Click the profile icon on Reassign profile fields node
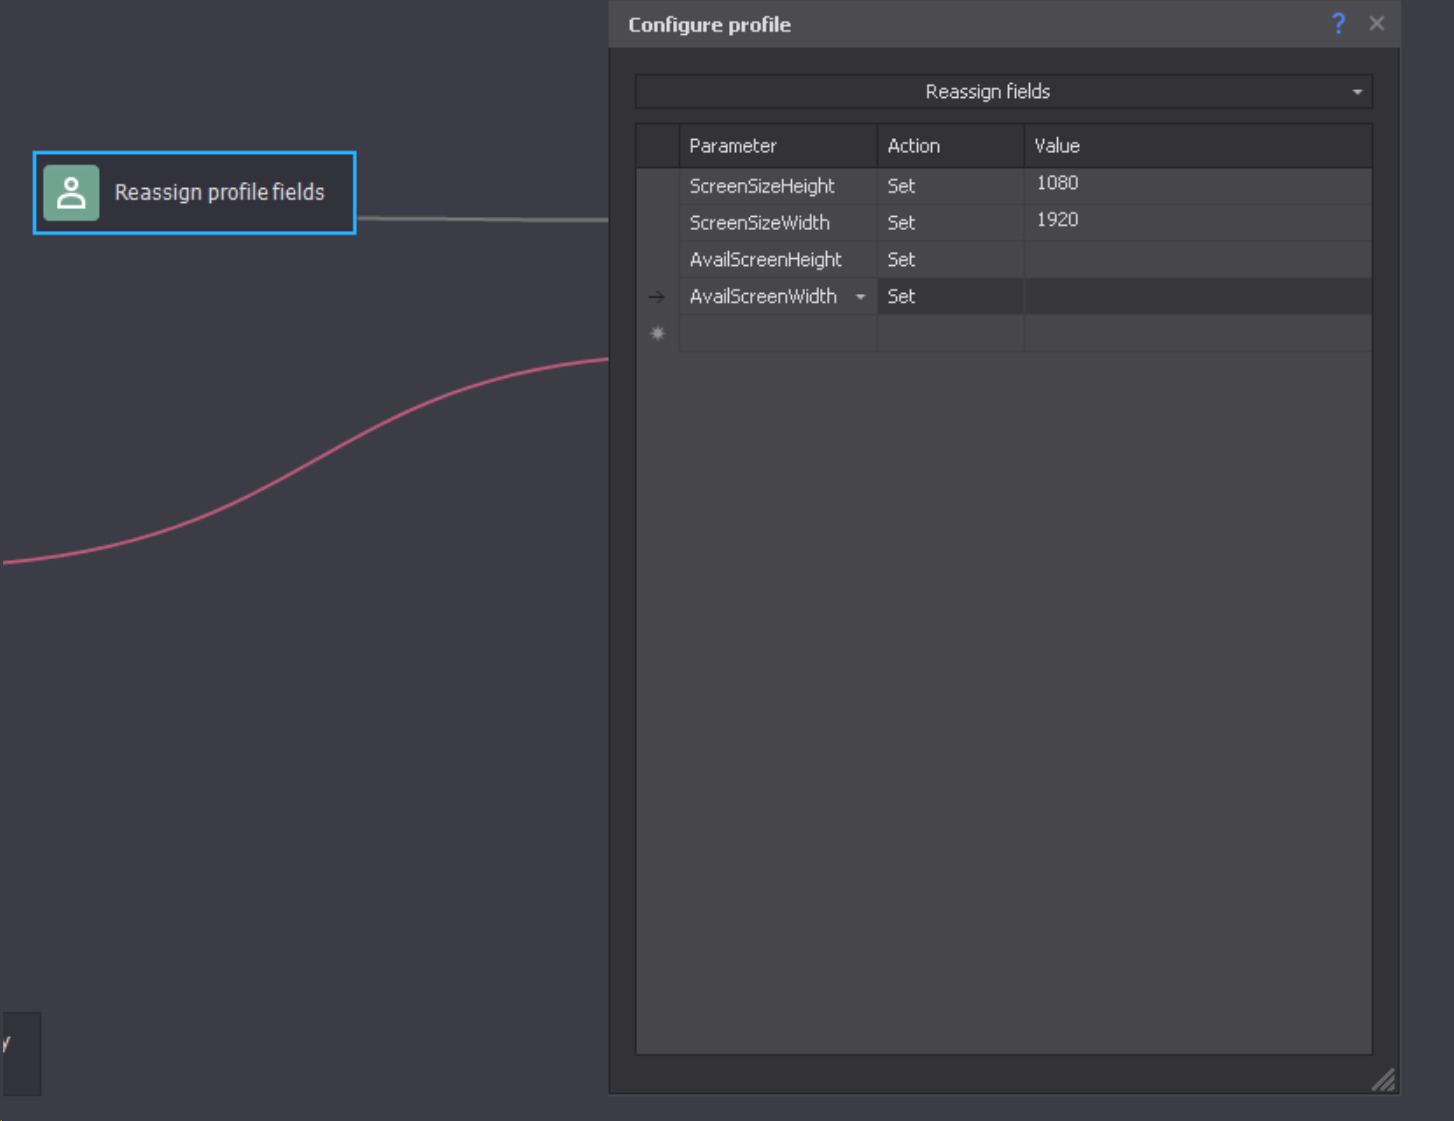Image resolution: width=1454 pixels, height=1121 pixels. pyautogui.click(x=71, y=192)
